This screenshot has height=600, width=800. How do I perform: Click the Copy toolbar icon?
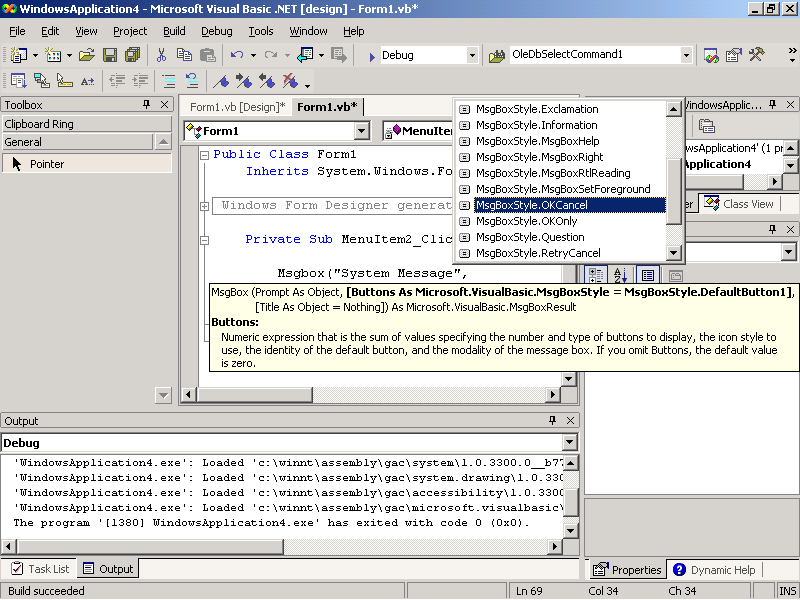pos(184,55)
